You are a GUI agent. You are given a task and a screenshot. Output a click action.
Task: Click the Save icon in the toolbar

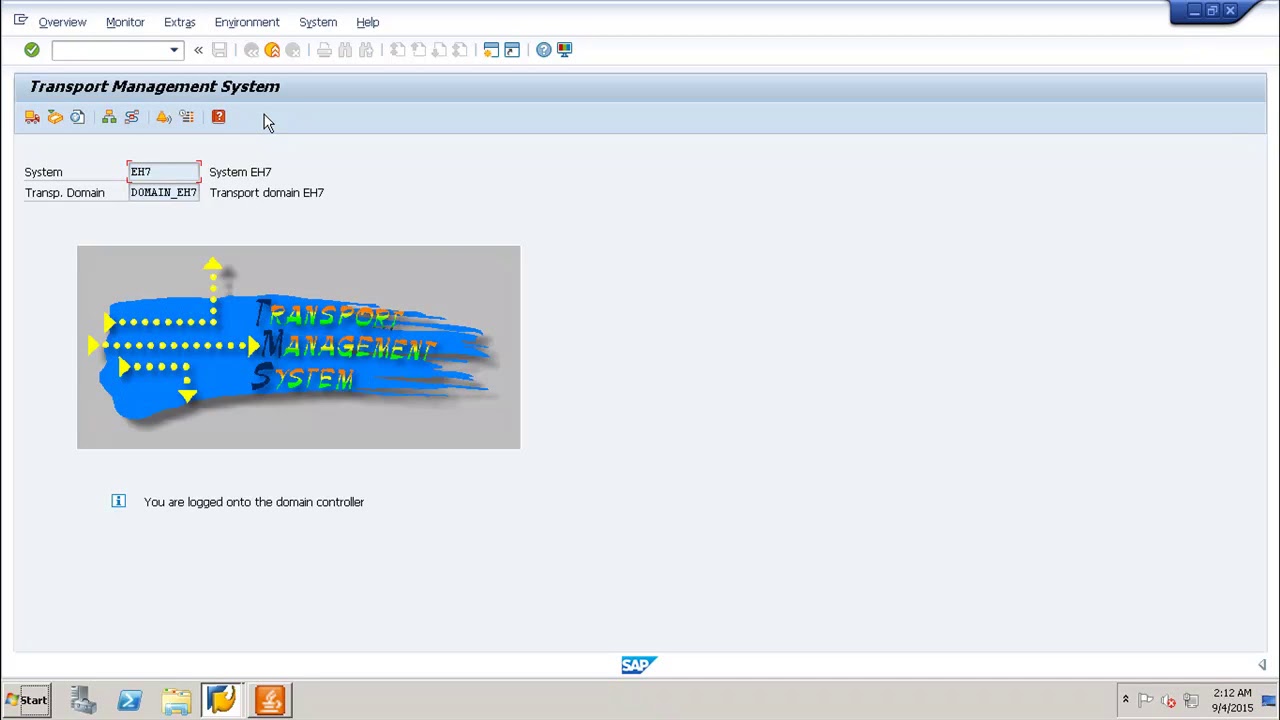219,50
